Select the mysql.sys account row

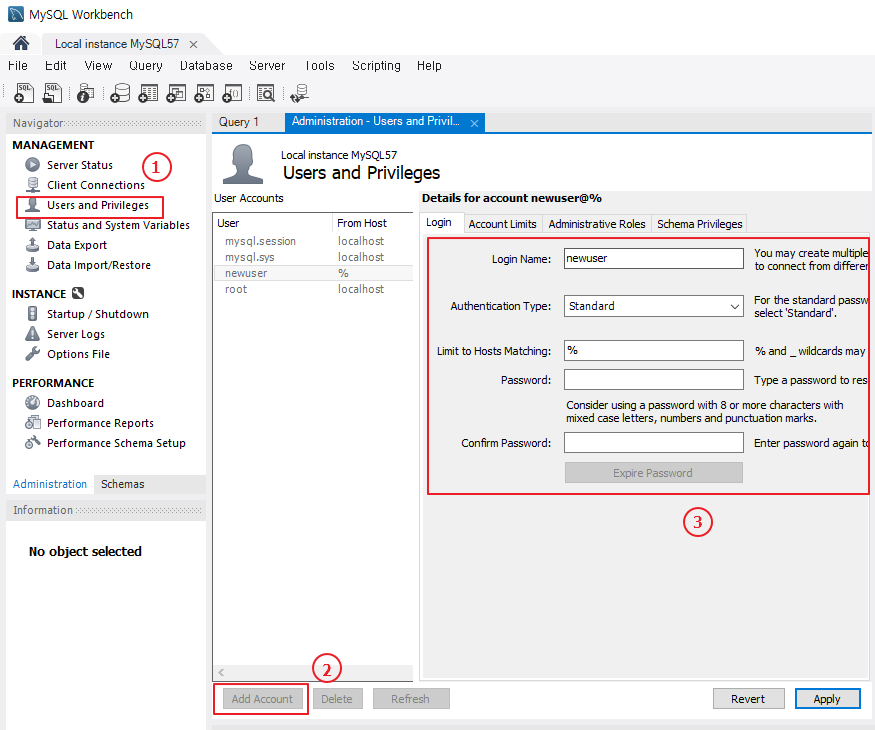[314, 257]
